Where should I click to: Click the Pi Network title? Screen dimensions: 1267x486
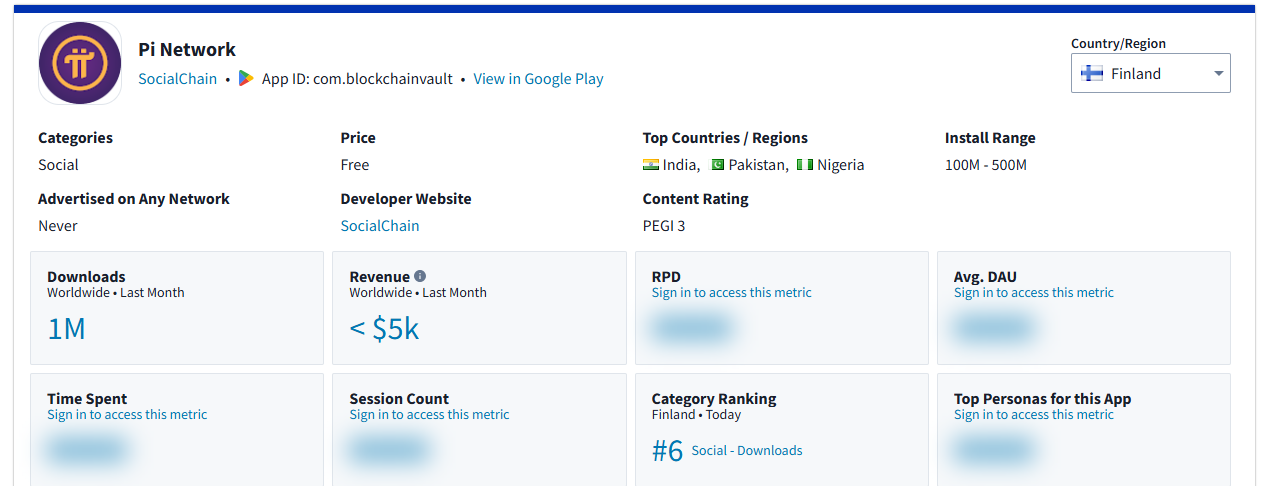pyautogui.click(x=187, y=49)
